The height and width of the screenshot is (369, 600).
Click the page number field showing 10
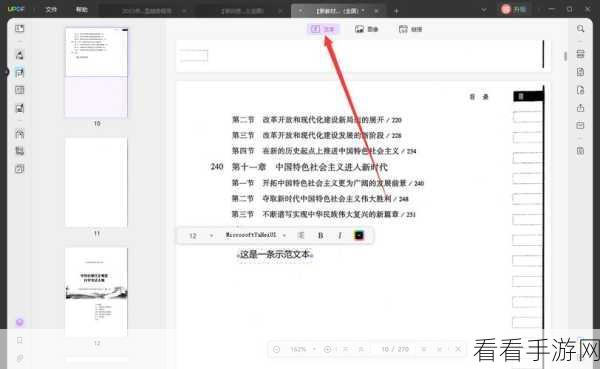point(385,349)
